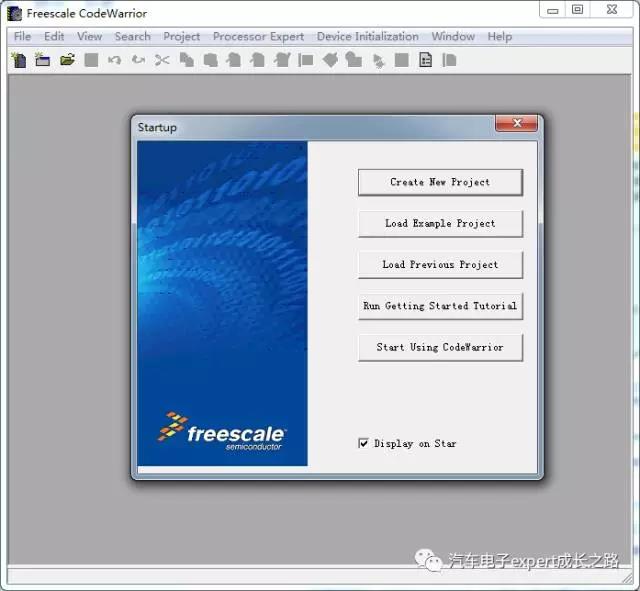640x591 pixels.
Task: Click the Cut scissors icon
Action: coord(162,60)
